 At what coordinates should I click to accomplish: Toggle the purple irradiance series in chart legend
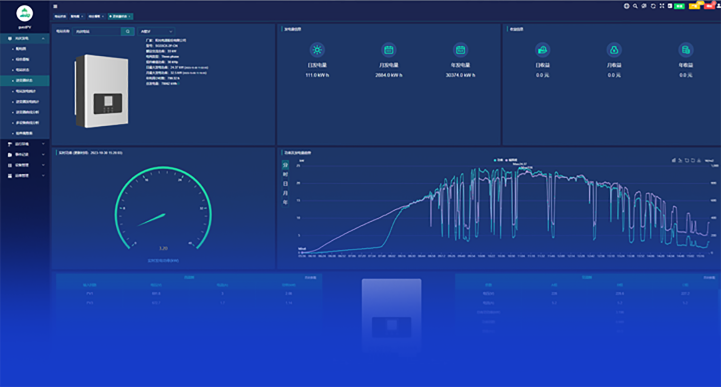point(511,160)
